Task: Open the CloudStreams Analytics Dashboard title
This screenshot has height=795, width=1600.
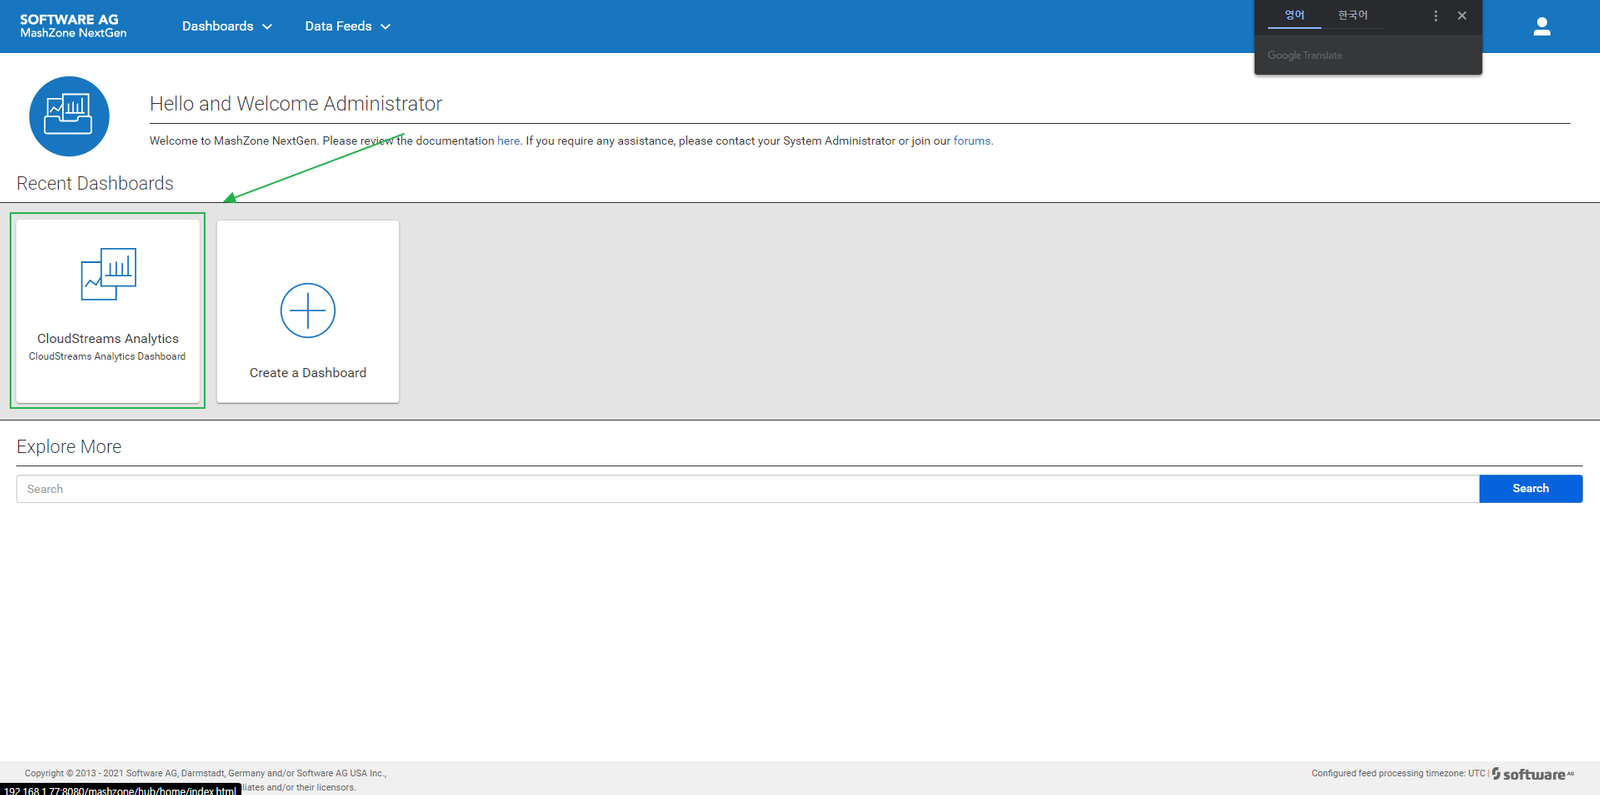Action: click(108, 339)
